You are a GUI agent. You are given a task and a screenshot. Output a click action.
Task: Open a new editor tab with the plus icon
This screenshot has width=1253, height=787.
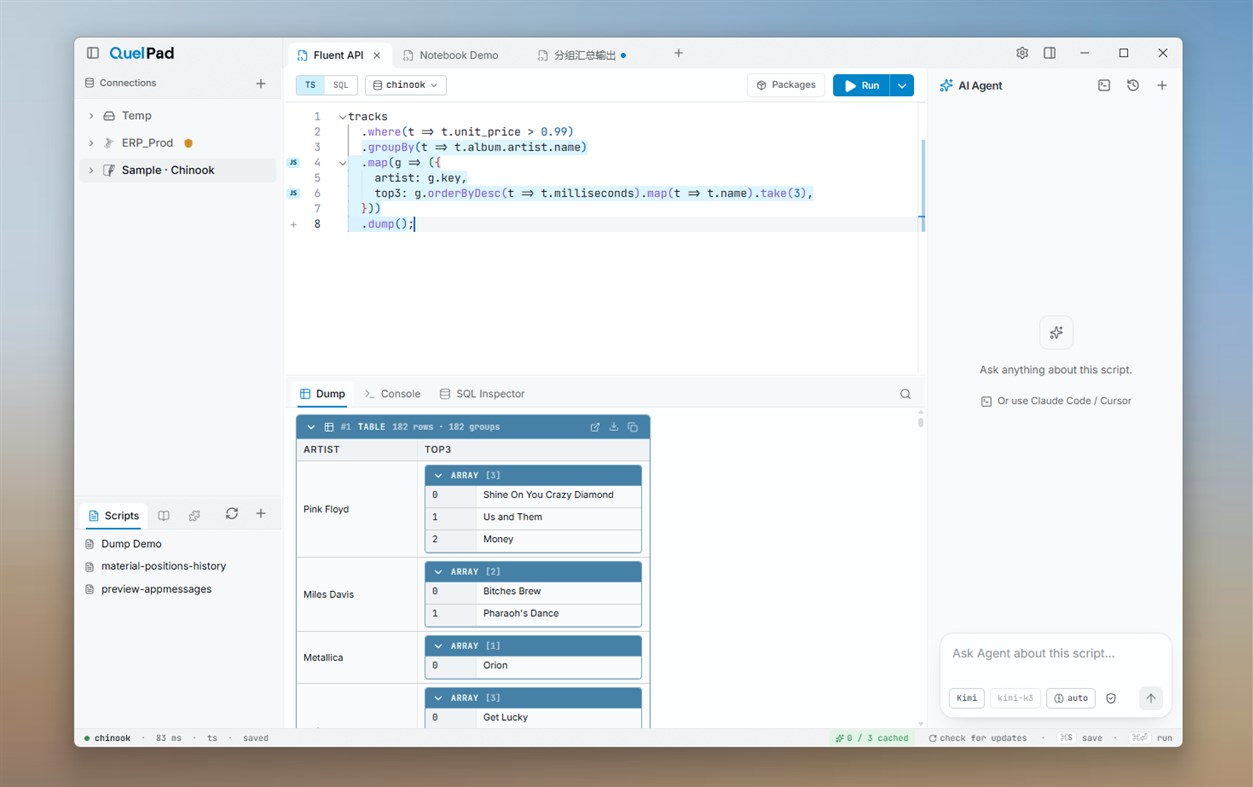(679, 53)
